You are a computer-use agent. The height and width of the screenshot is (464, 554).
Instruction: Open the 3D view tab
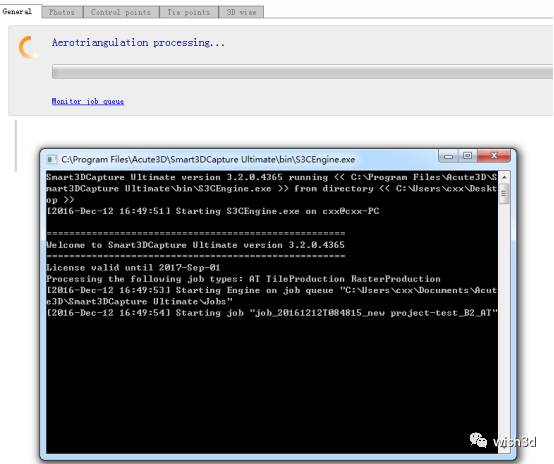pos(241,12)
